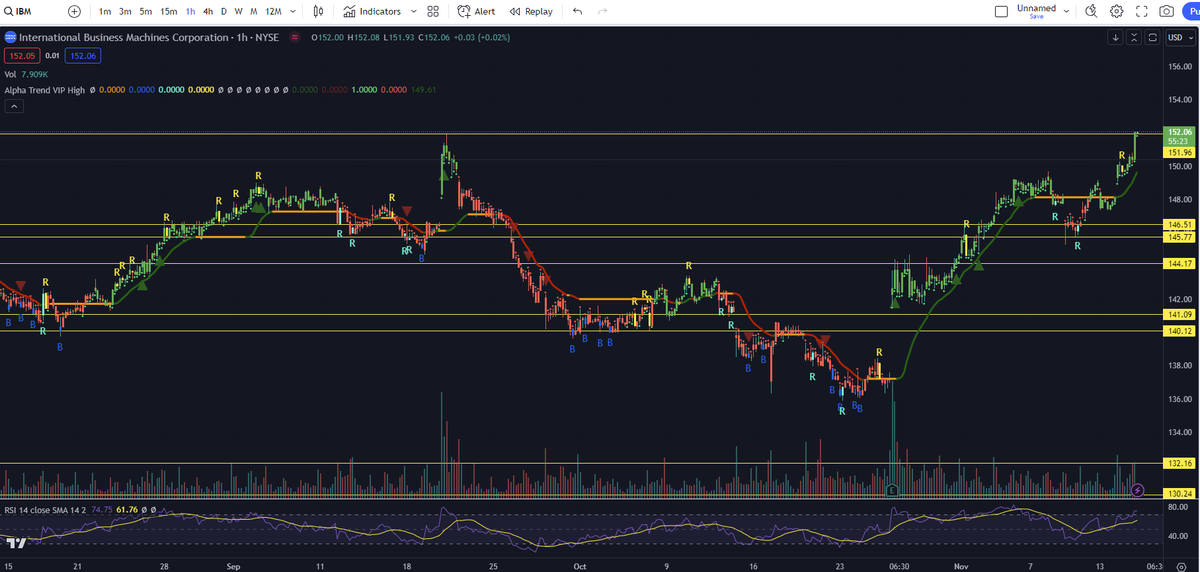Save the chart layout via Save link
1200x572 pixels.
tap(1036, 17)
